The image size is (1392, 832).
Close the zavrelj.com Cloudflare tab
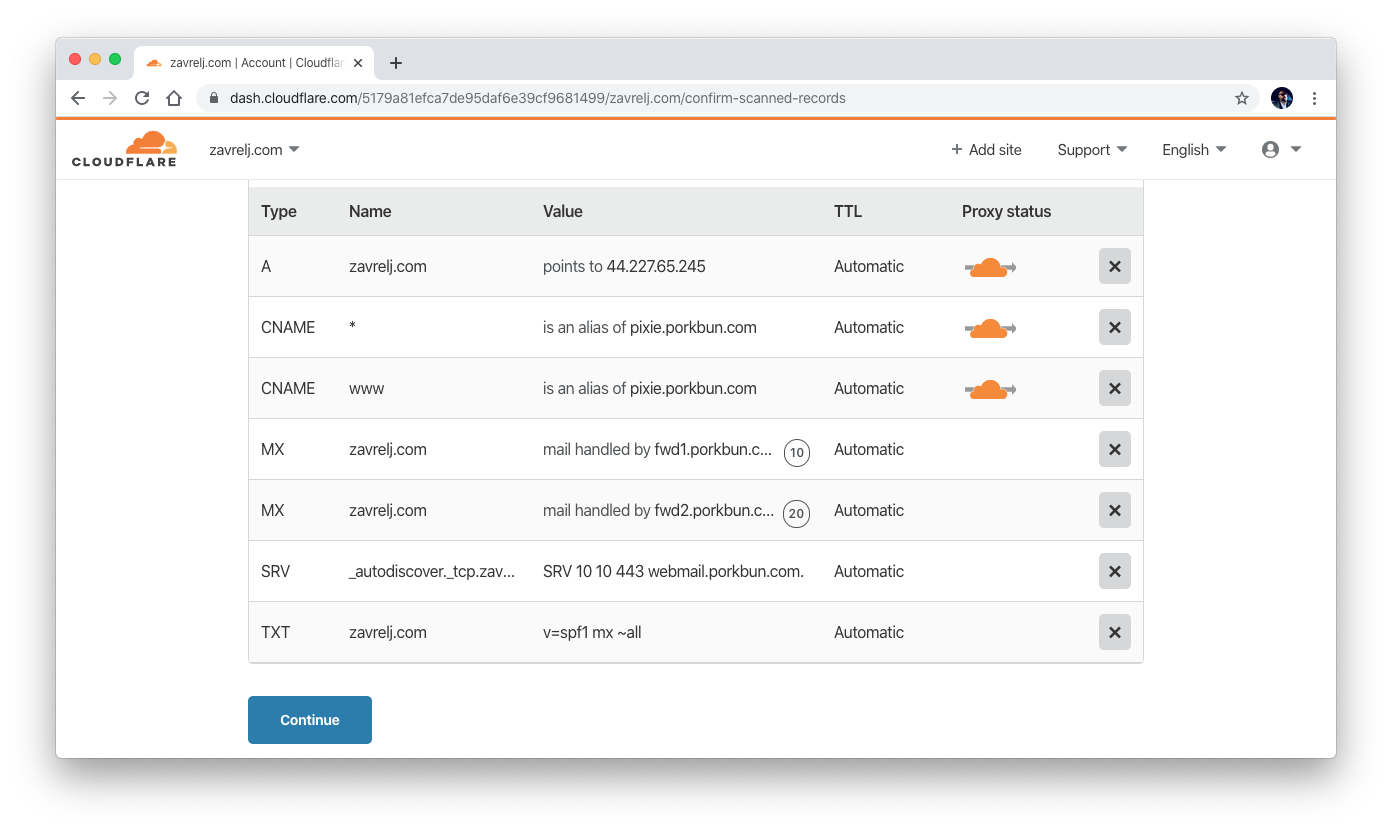(358, 63)
